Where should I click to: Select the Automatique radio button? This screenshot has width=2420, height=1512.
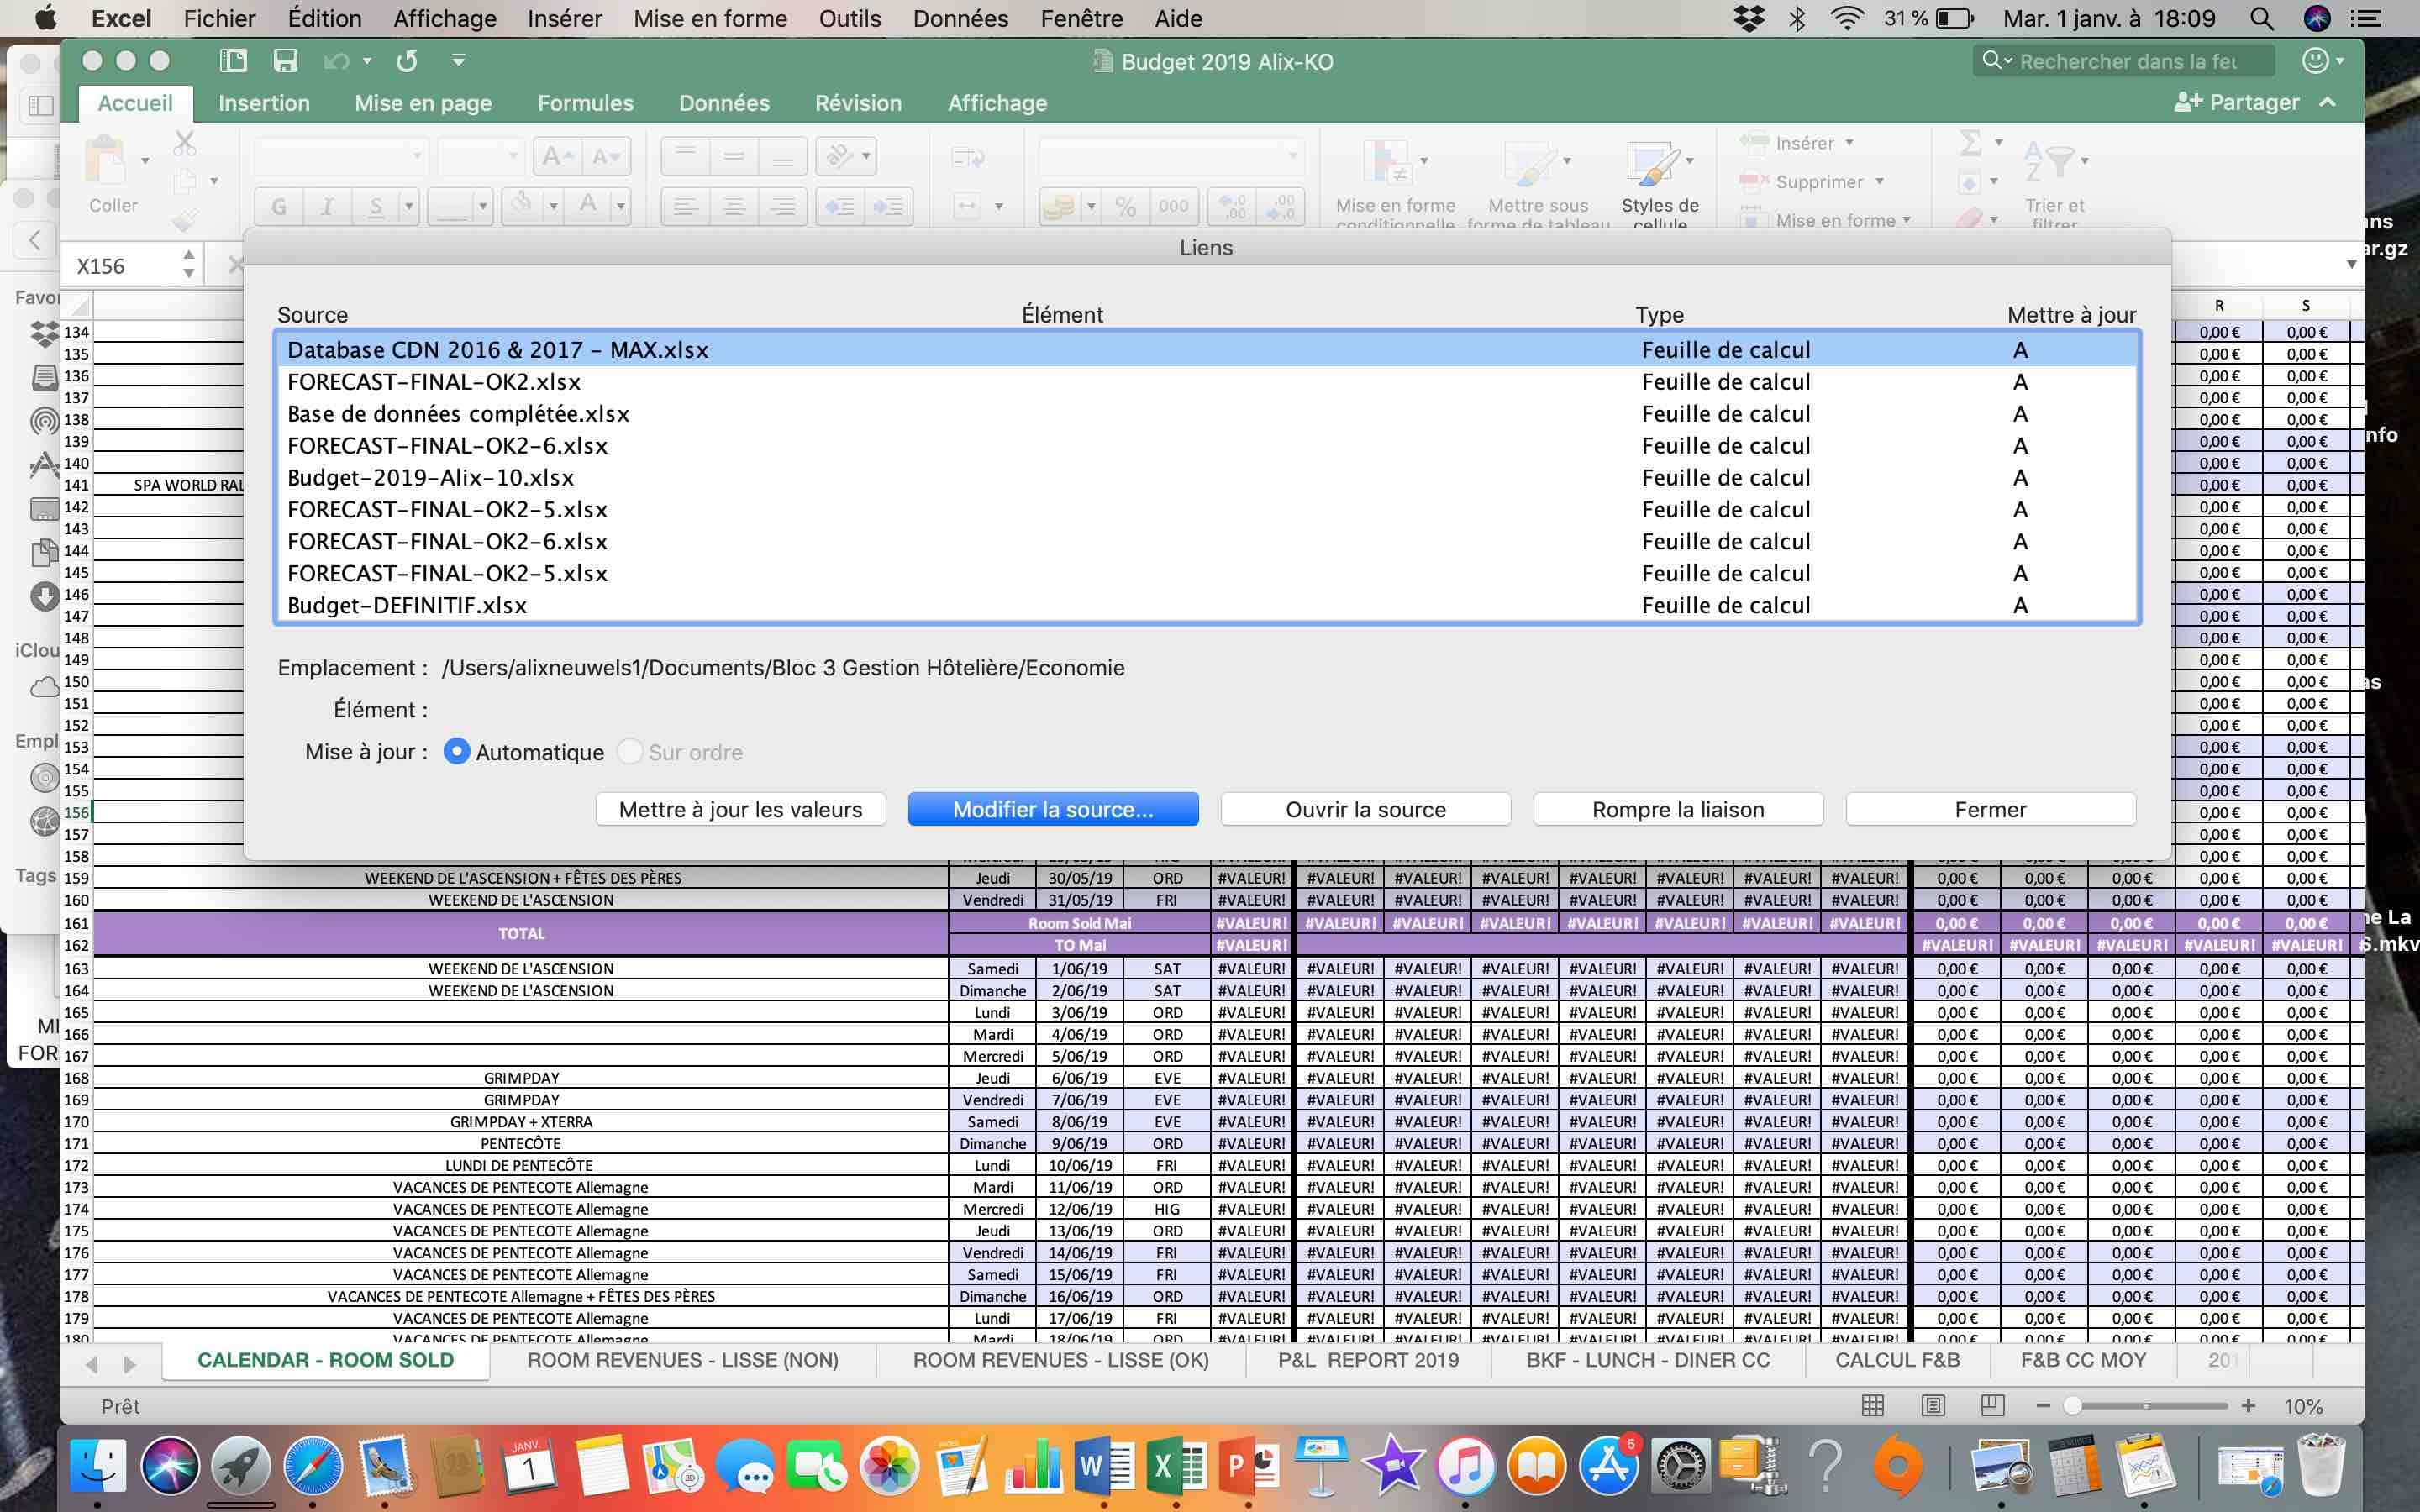pyautogui.click(x=457, y=751)
